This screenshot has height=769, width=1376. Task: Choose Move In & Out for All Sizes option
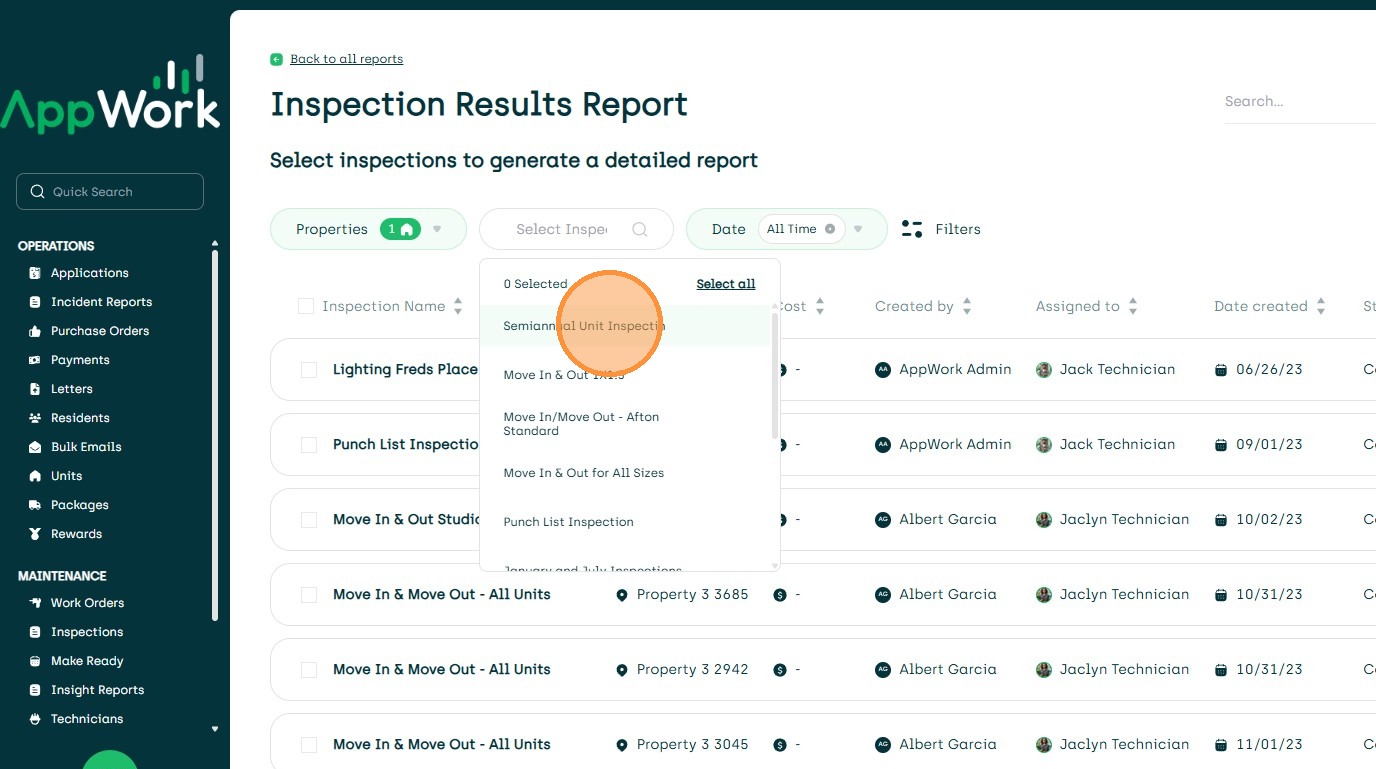pyautogui.click(x=583, y=473)
